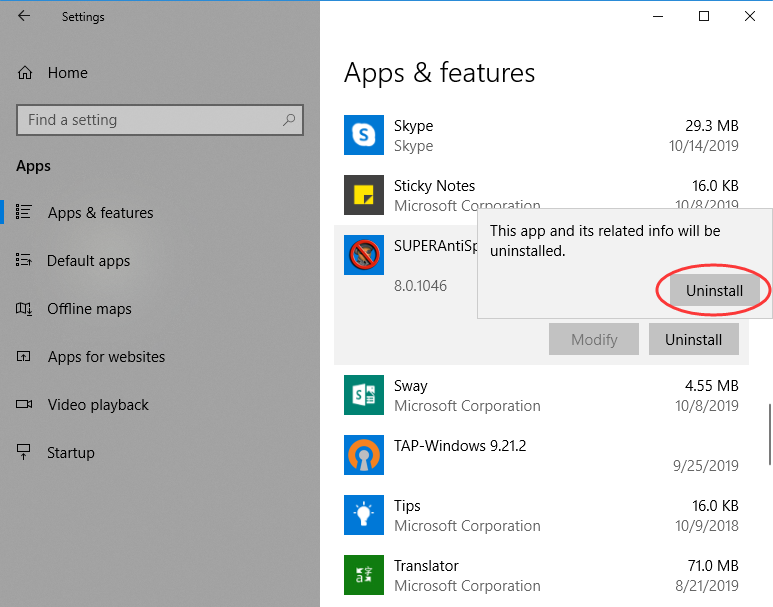Click the 10/9/2018 install date
This screenshot has width=773, height=607.
click(707, 526)
